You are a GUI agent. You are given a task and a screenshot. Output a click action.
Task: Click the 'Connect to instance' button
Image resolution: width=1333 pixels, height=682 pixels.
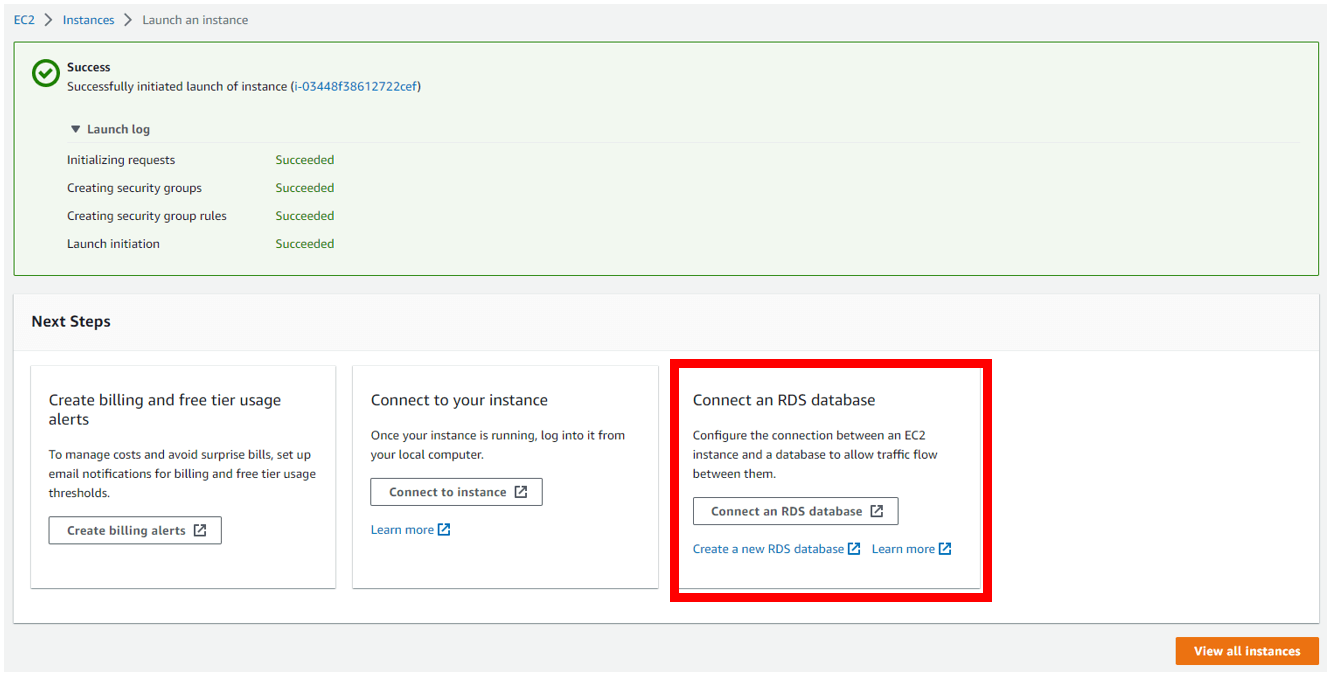[456, 492]
